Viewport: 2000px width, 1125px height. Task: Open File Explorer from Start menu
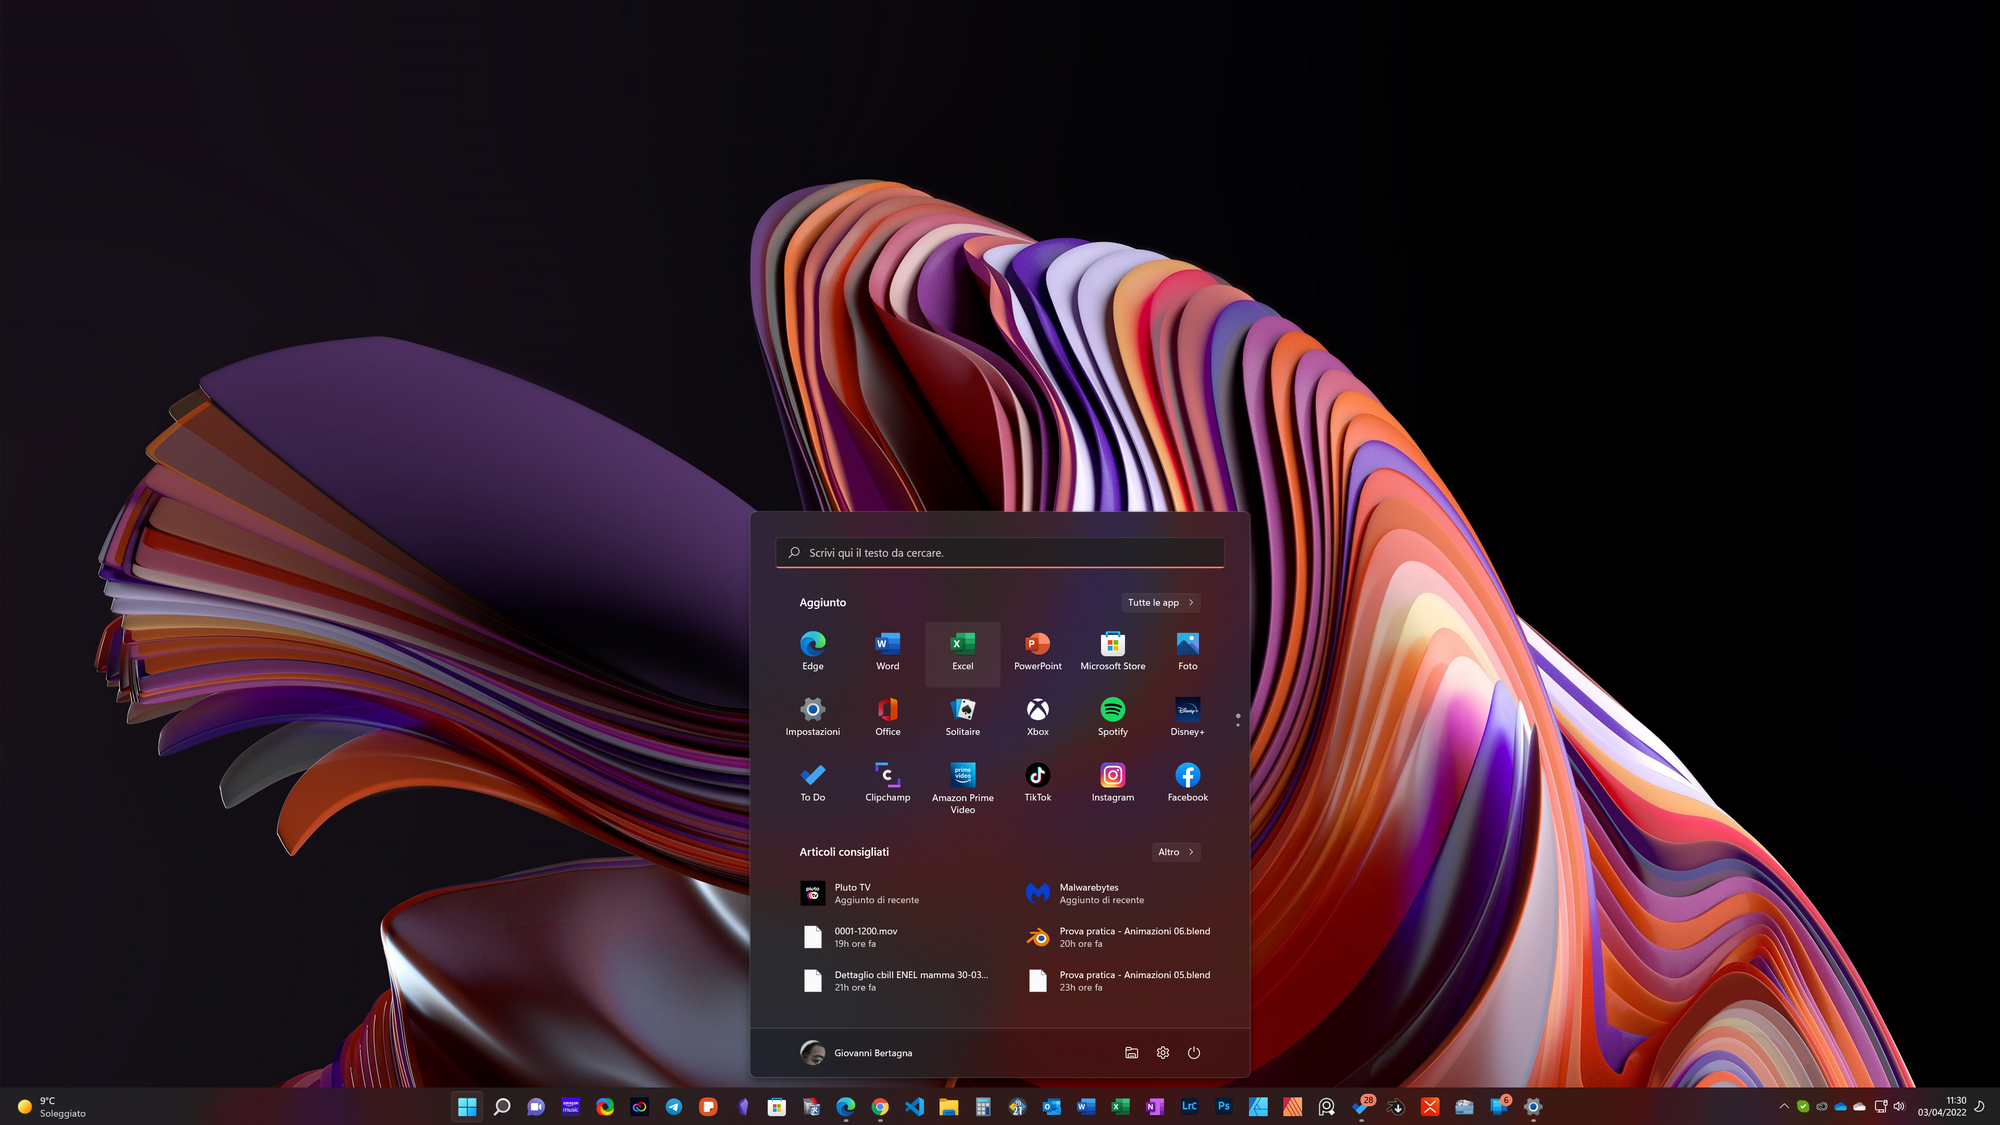1129,1052
